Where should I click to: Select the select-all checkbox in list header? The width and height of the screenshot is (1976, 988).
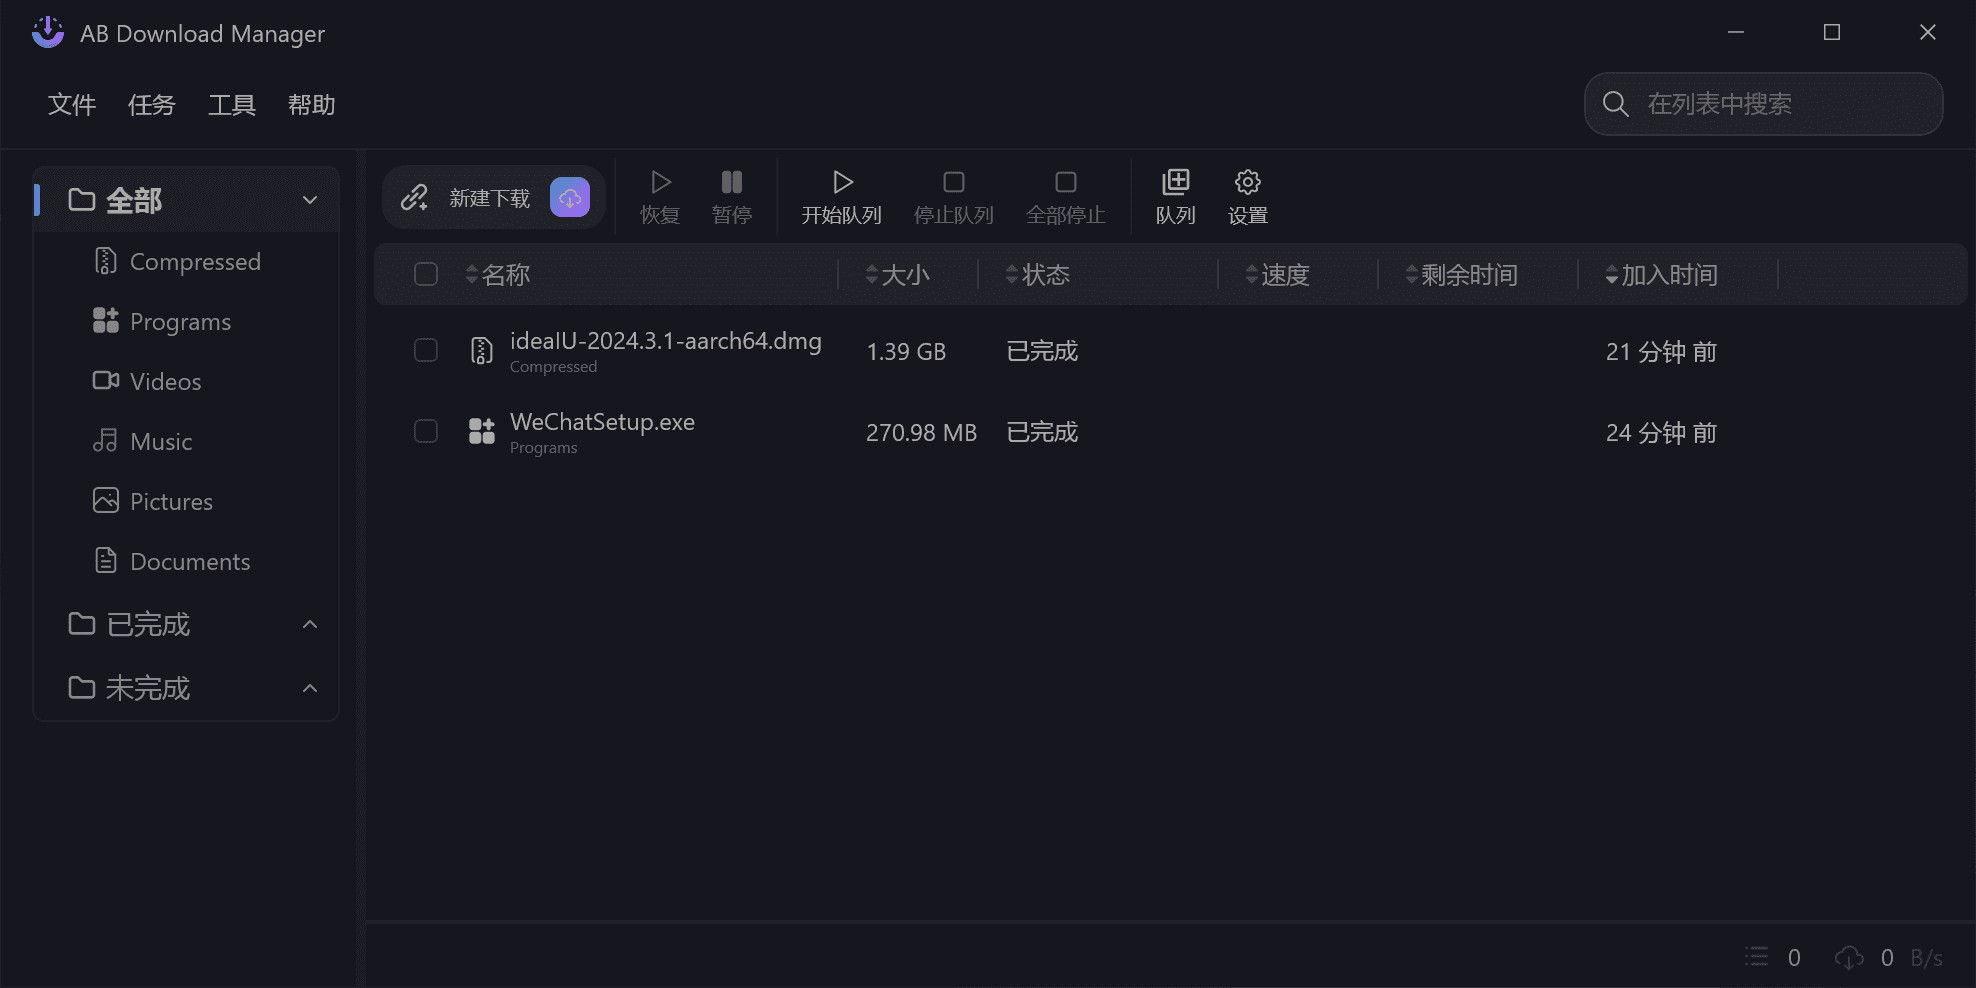pos(425,273)
